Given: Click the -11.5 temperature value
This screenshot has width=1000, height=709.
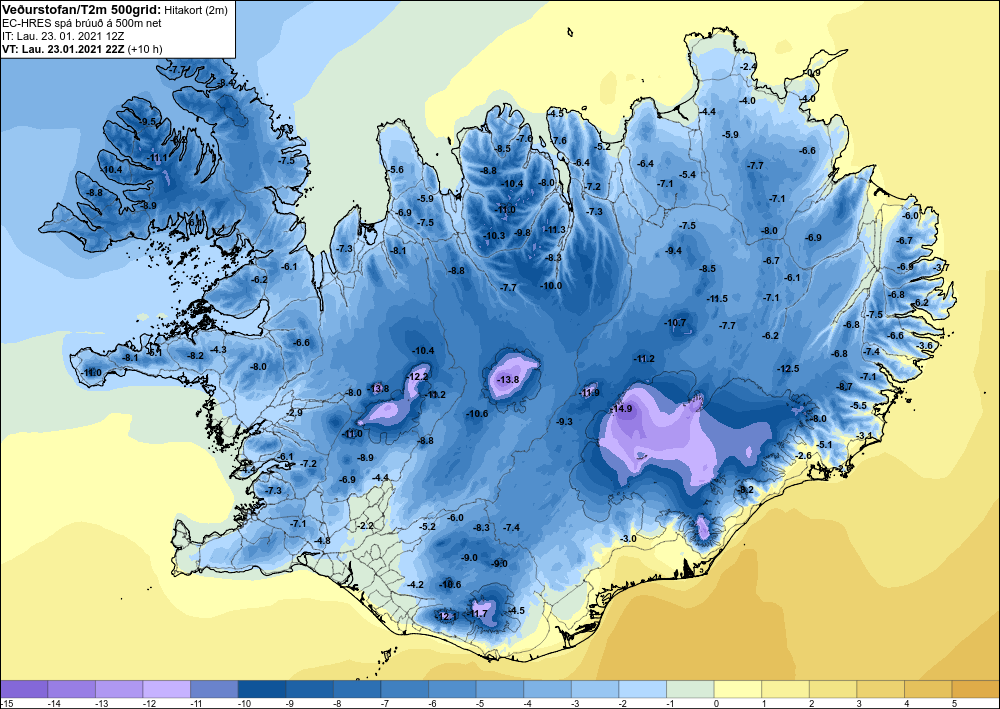Looking at the screenshot, I should click(717, 298).
